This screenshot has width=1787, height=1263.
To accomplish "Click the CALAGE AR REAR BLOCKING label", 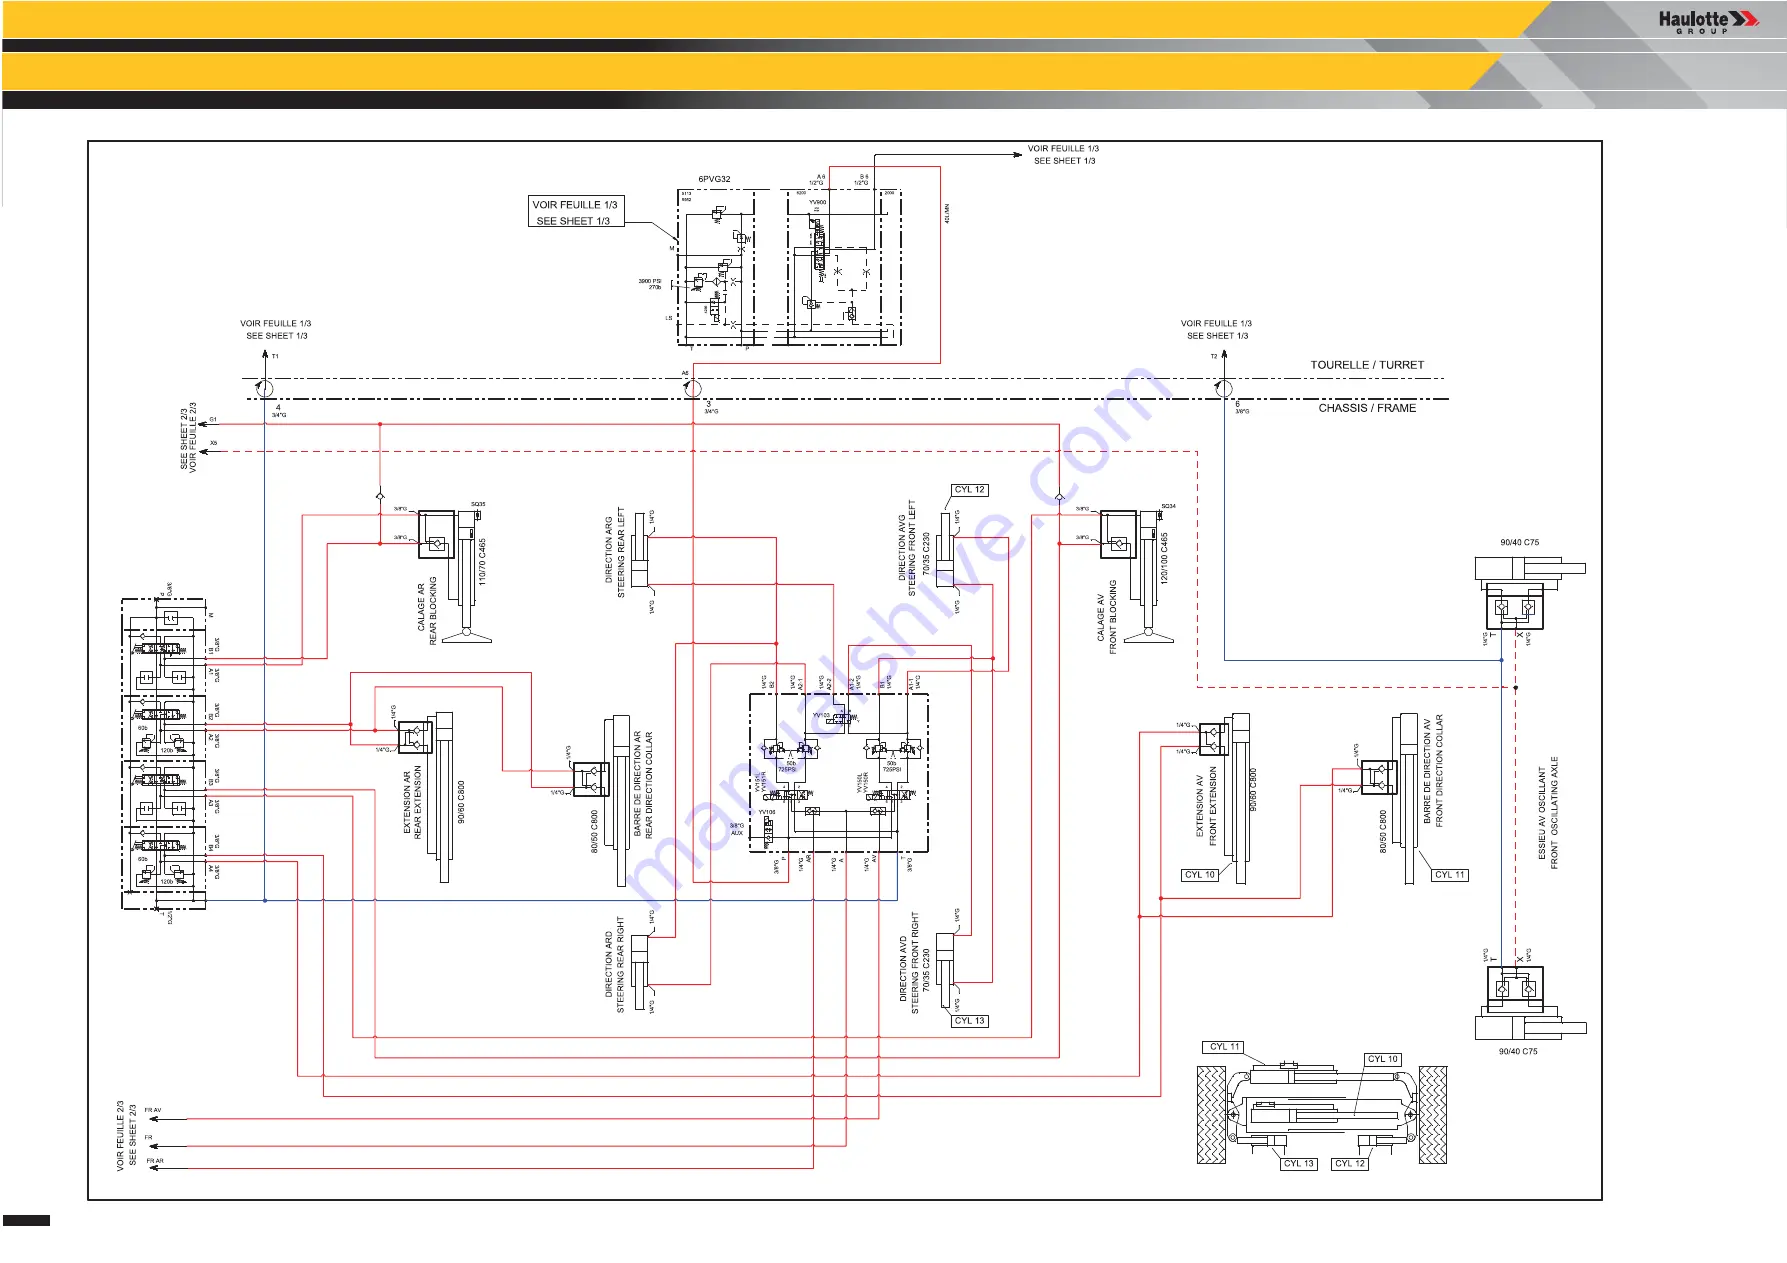I will tap(427, 611).
